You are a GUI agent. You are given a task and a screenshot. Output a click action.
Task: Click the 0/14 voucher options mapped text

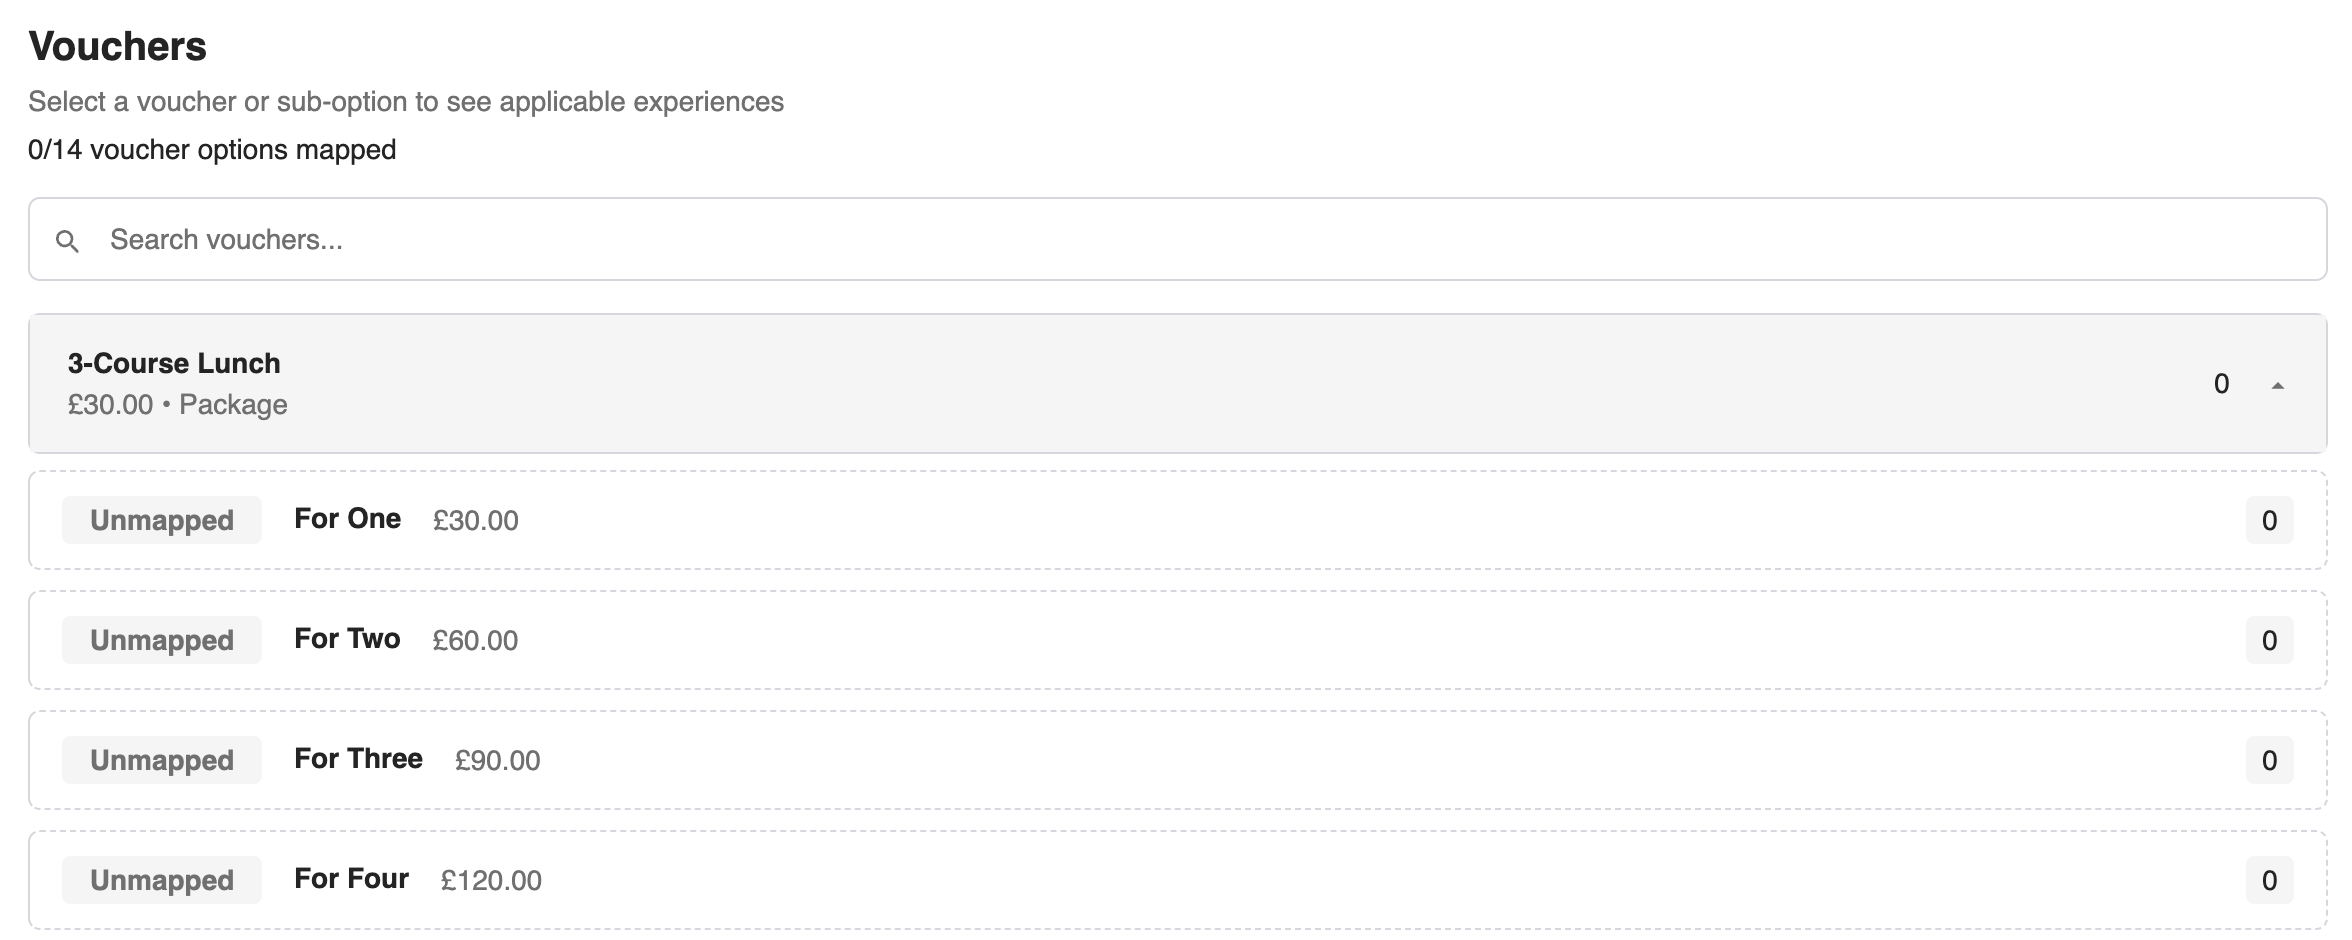click(x=212, y=150)
